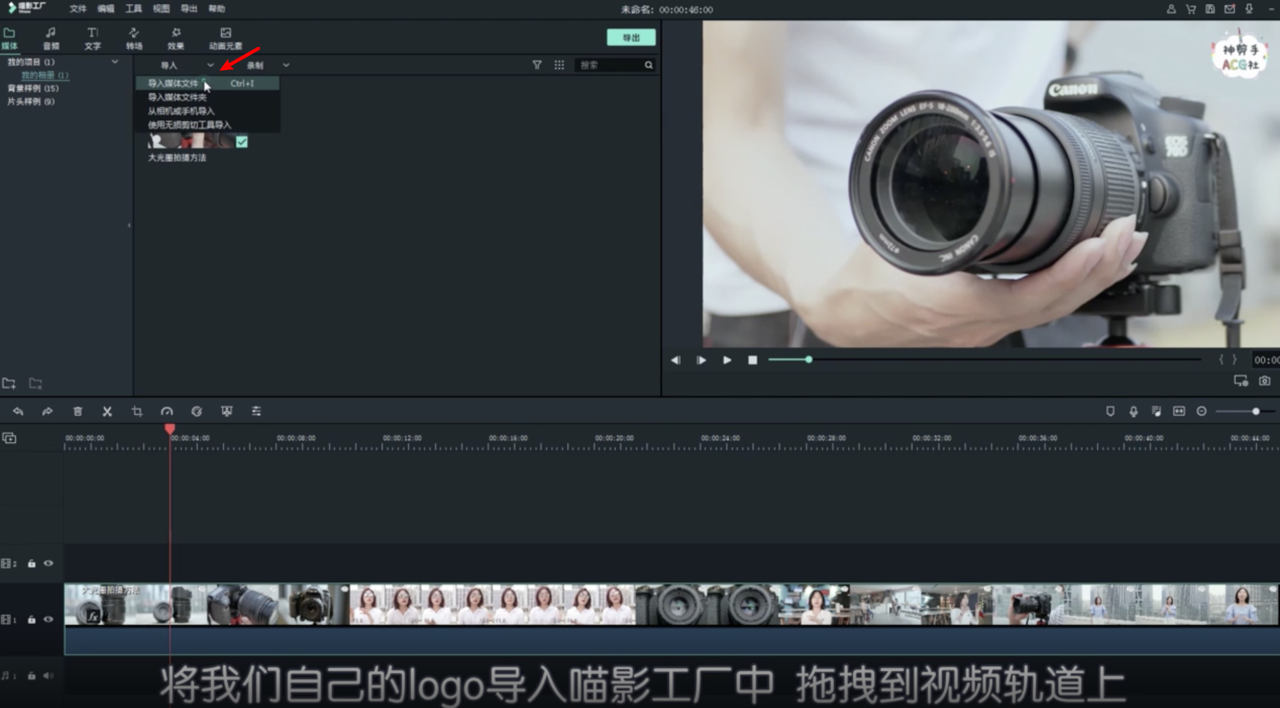The image size is (1280, 708).
Task: Open the 媒体 (Media) tab
Action: (x=9, y=38)
